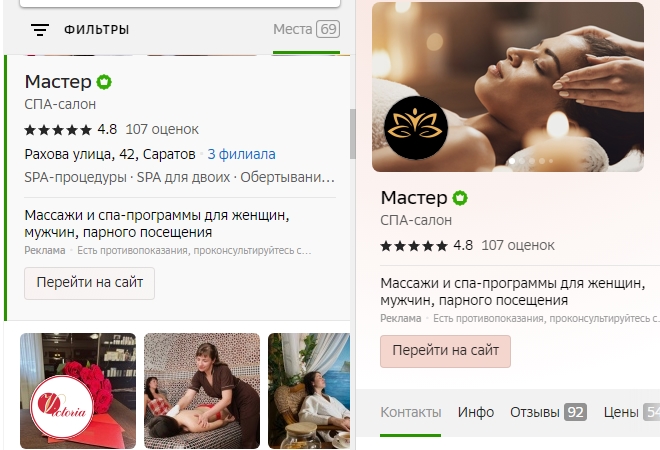Open the Инфо tab
The height and width of the screenshot is (450, 660).
click(476, 412)
